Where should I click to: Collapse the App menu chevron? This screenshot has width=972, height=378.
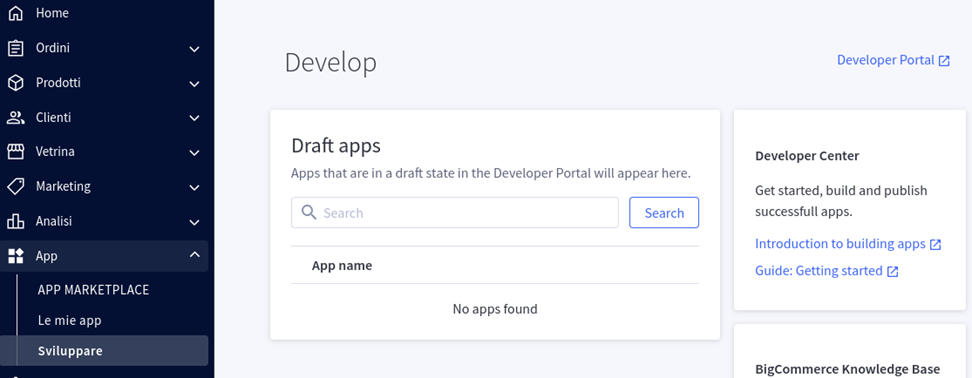coord(194,255)
